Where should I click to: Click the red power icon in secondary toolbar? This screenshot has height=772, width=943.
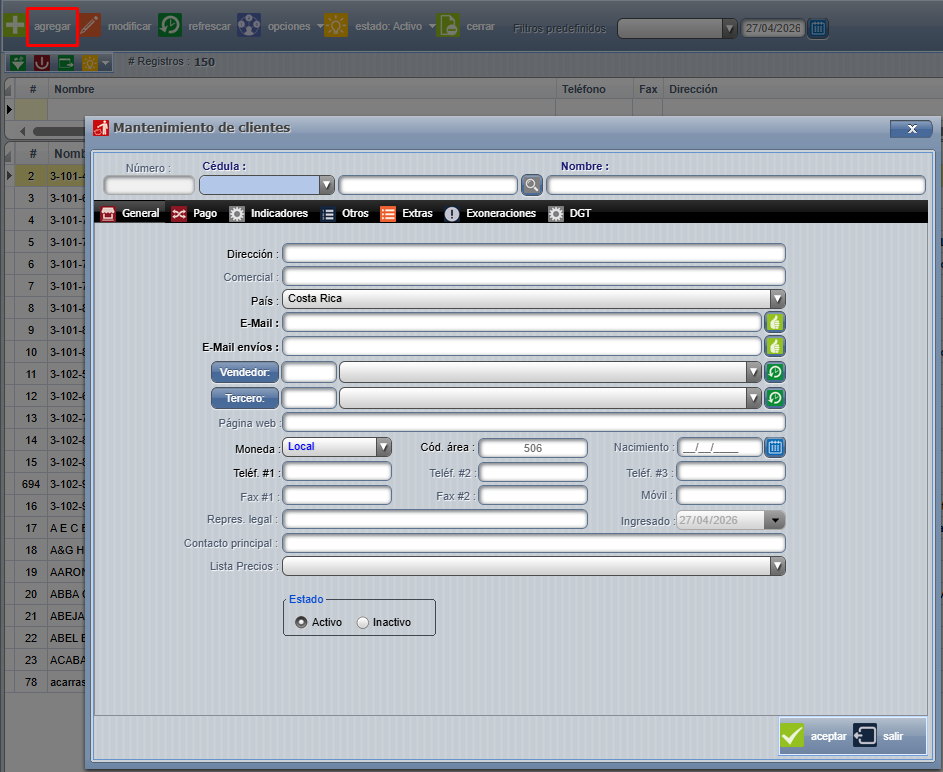(42, 63)
